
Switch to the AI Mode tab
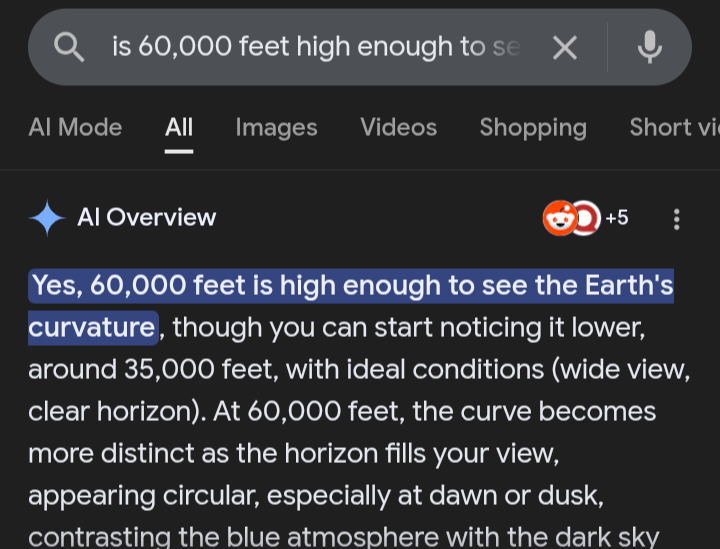(x=75, y=127)
